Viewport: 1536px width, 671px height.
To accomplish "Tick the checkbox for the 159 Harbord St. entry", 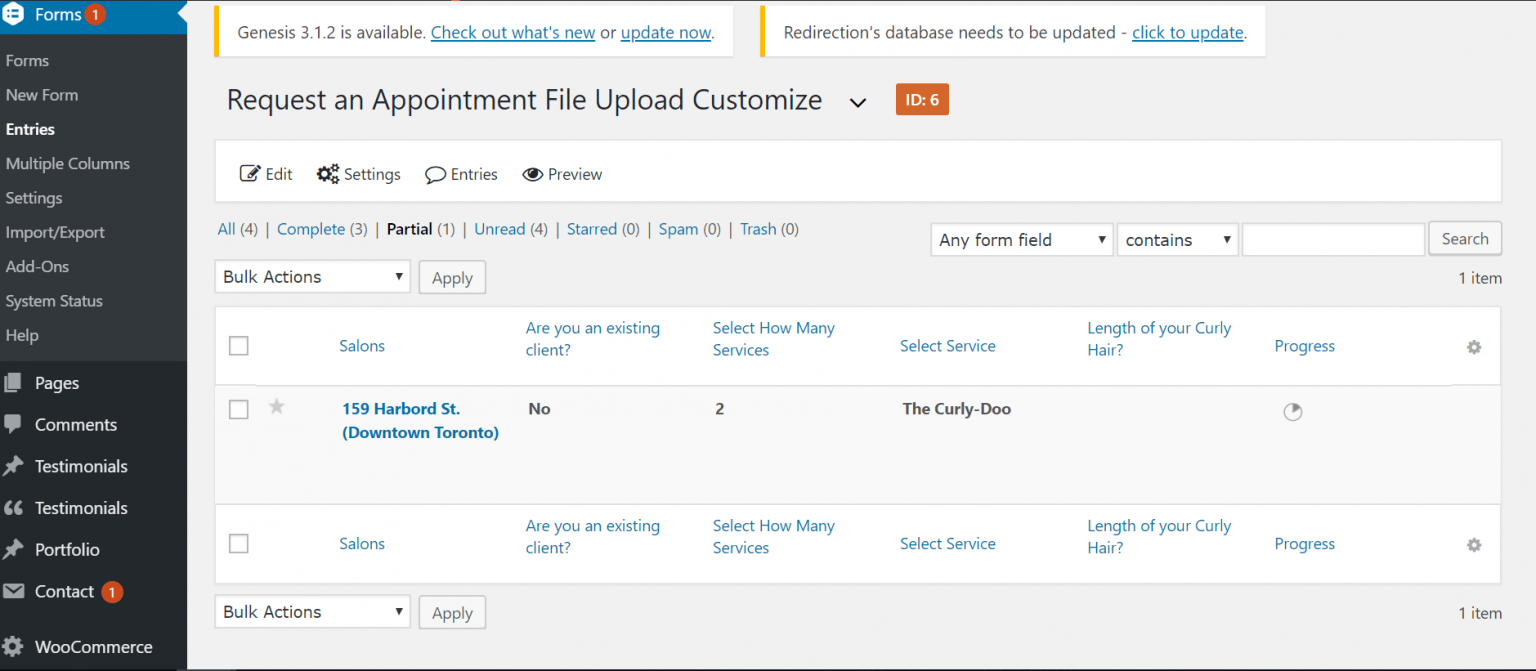I will coord(238,409).
